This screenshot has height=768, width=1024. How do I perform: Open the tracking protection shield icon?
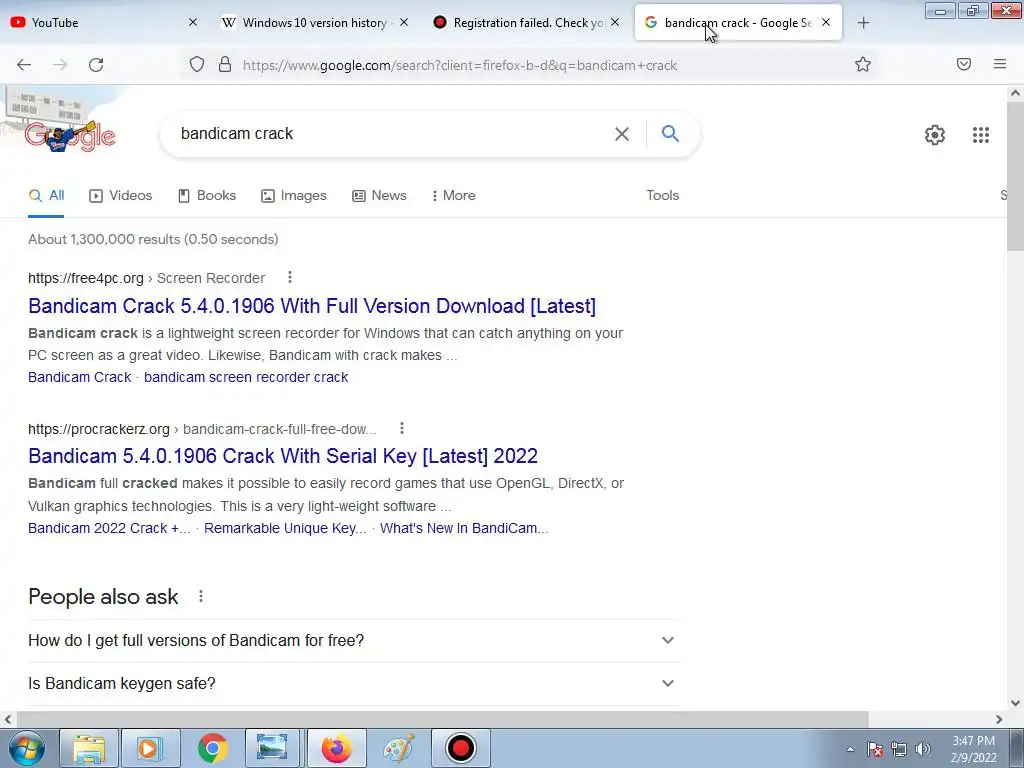(197, 64)
